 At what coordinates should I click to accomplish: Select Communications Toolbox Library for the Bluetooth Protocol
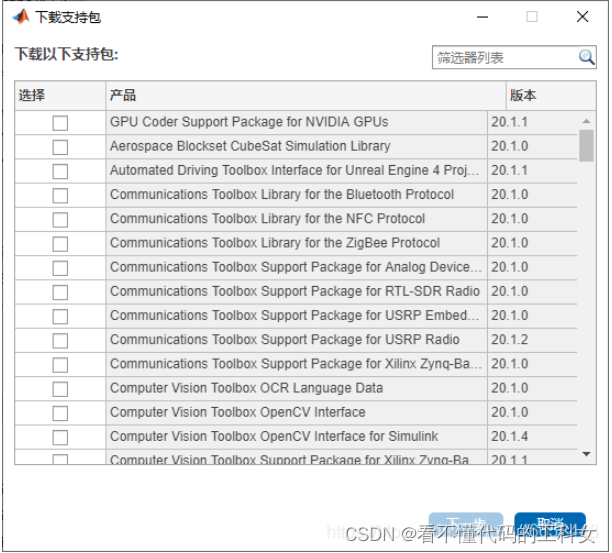point(282,194)
